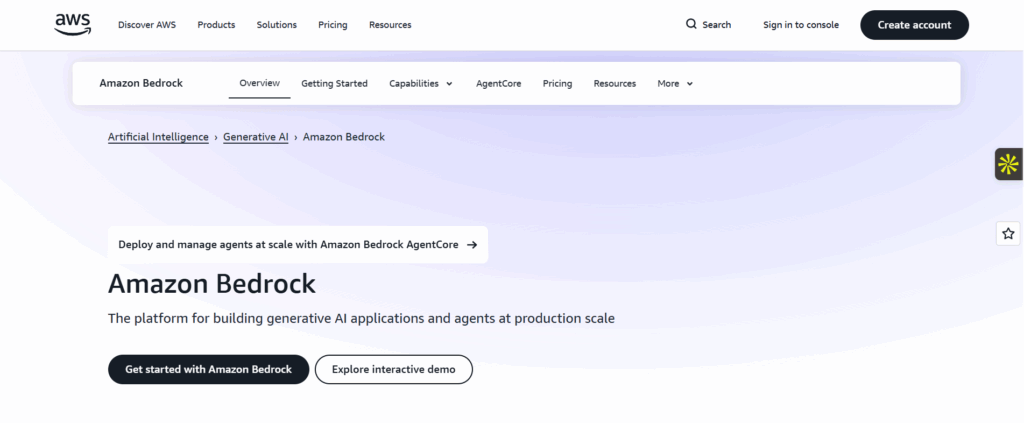Open the Deploy and manage agents banner
Screen dimensions: 1024x423
298,245
